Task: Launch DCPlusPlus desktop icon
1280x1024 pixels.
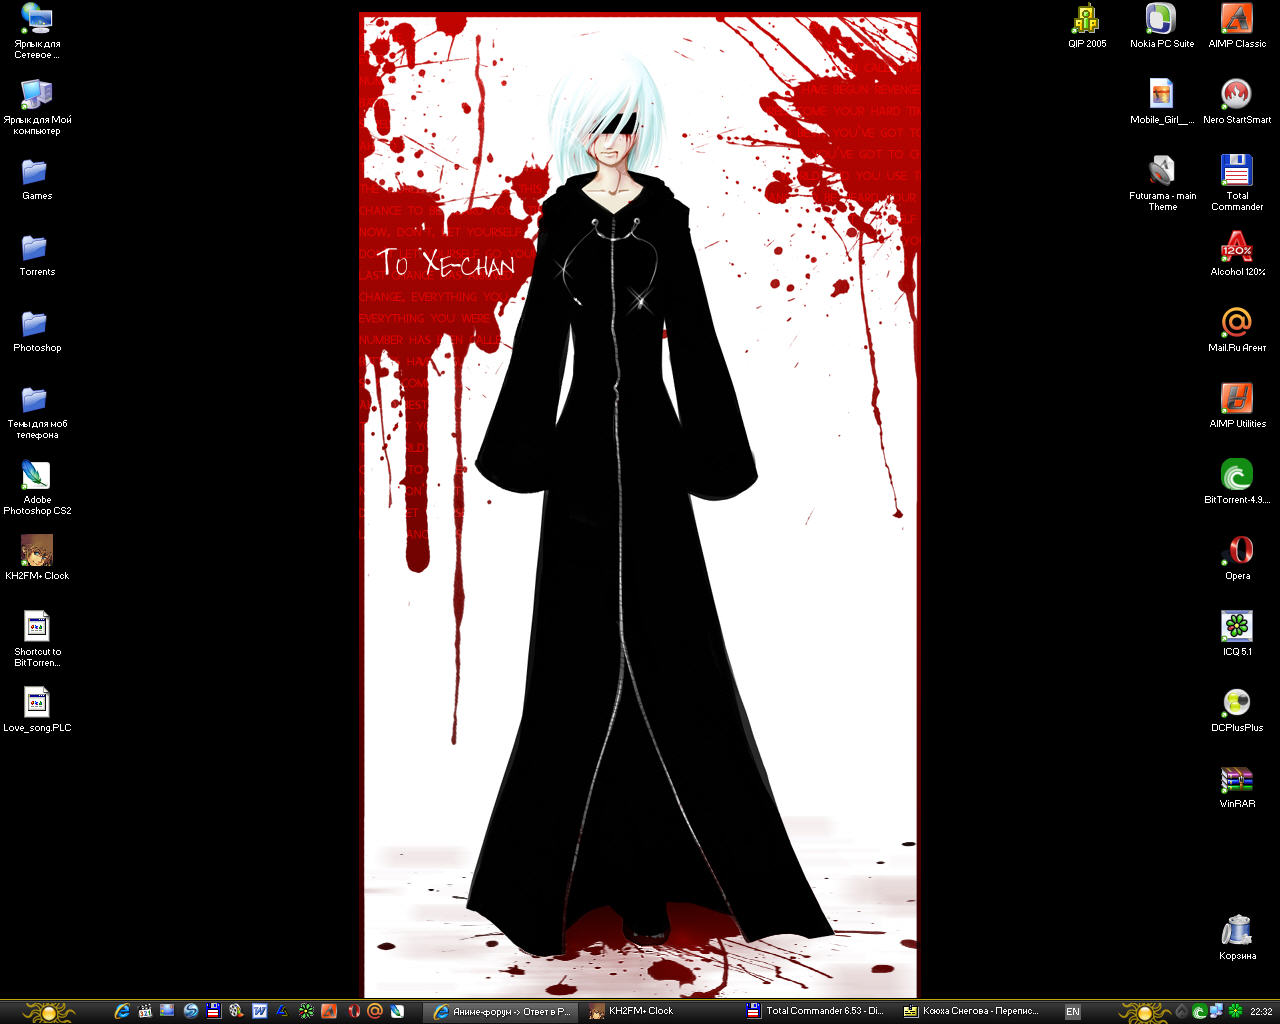Action: point(1237,709)
